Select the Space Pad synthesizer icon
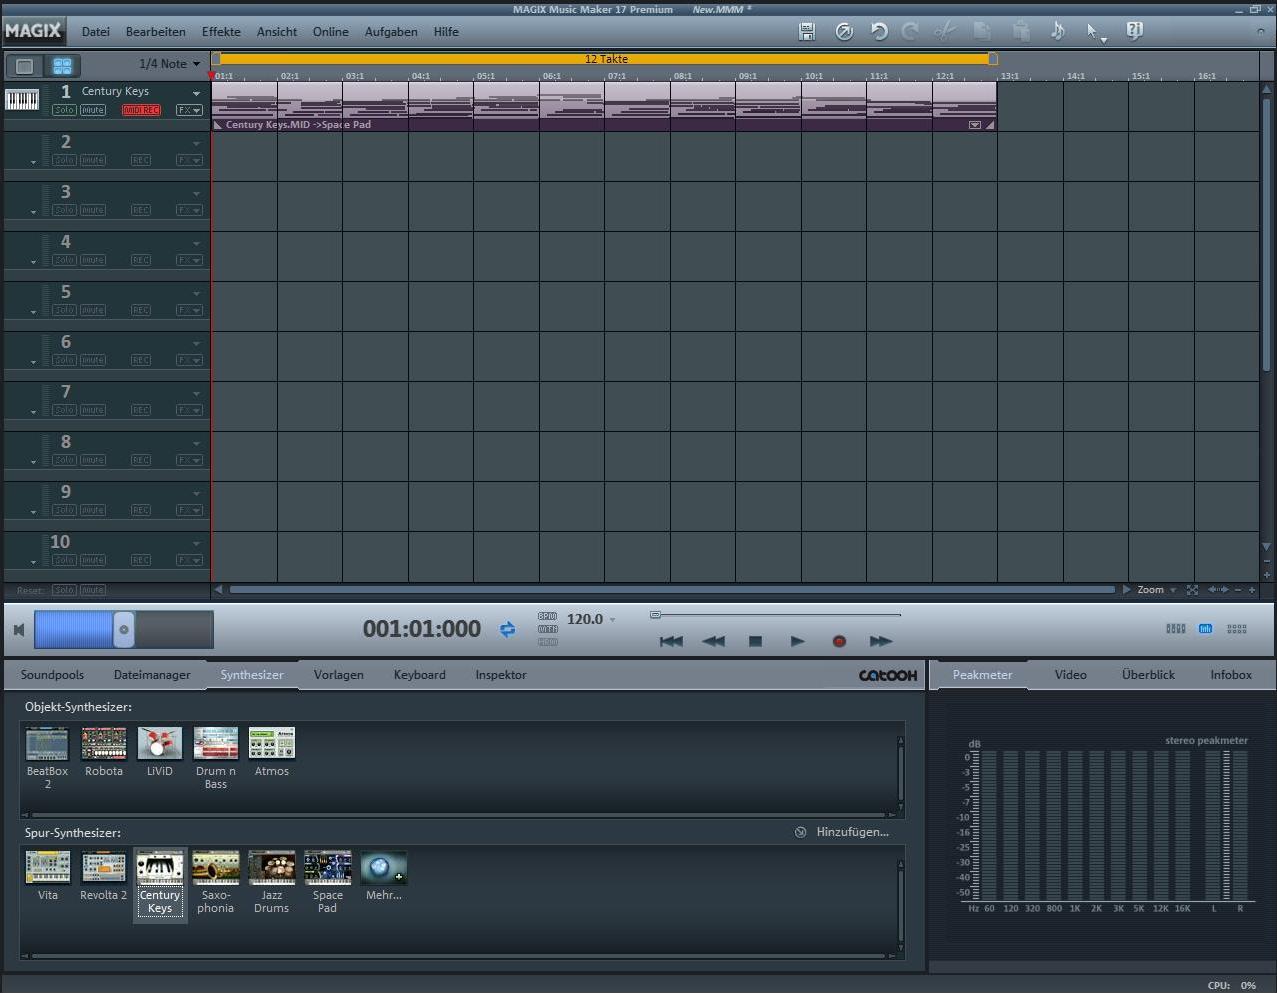The height and width of the screenshot is (993, 1277). pos(327,867)
